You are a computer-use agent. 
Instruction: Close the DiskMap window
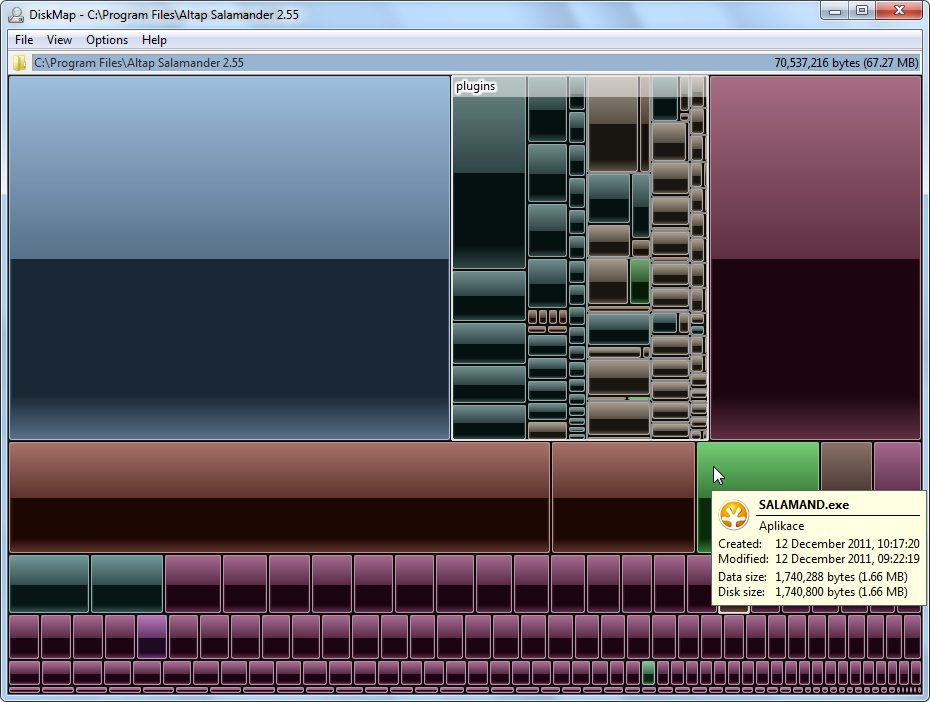tap(899, 11)
